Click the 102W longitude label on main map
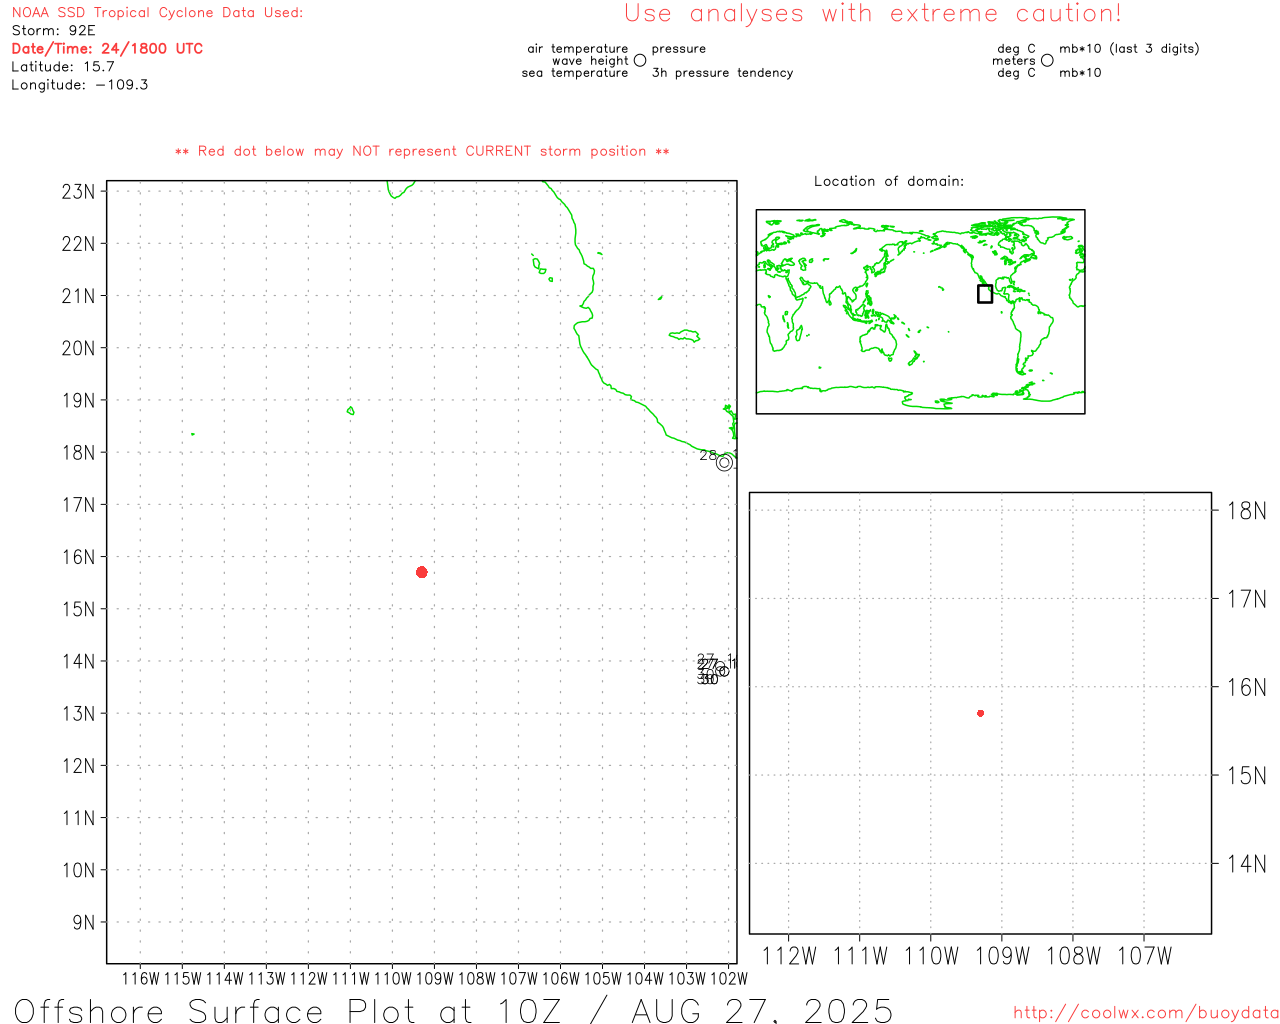The width and height of the screenshot is (1280, 1024). pos(728,979)
